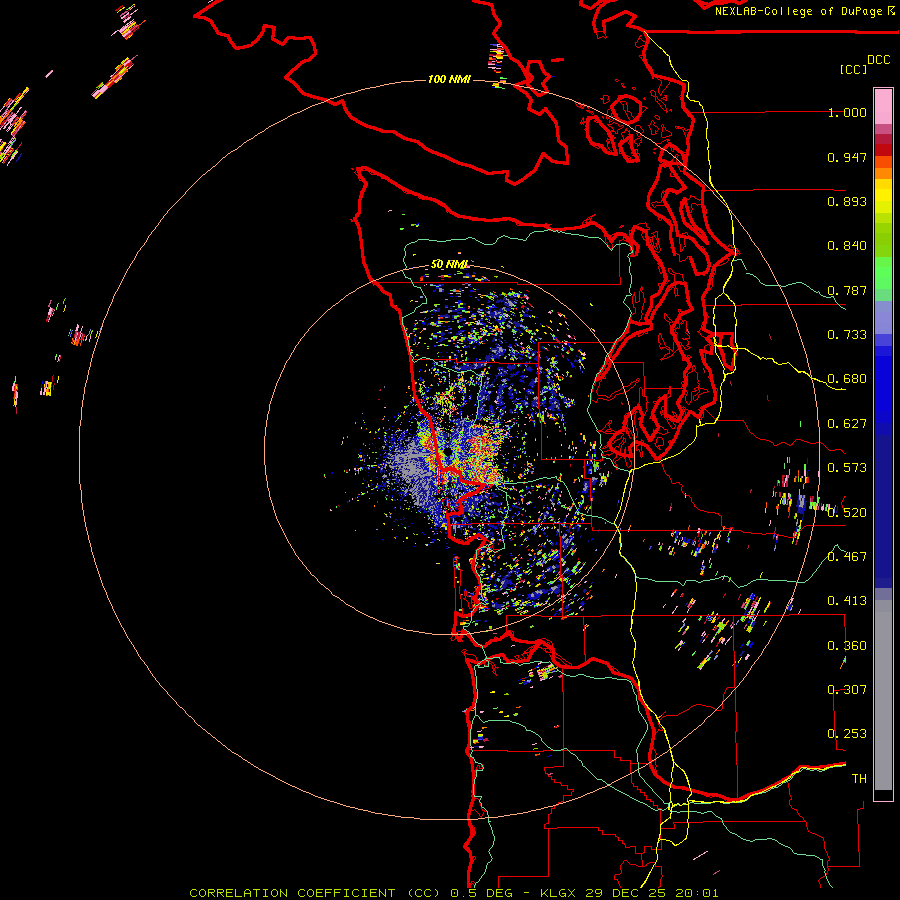Select the 0.947 scale value

tap(847, 157)
